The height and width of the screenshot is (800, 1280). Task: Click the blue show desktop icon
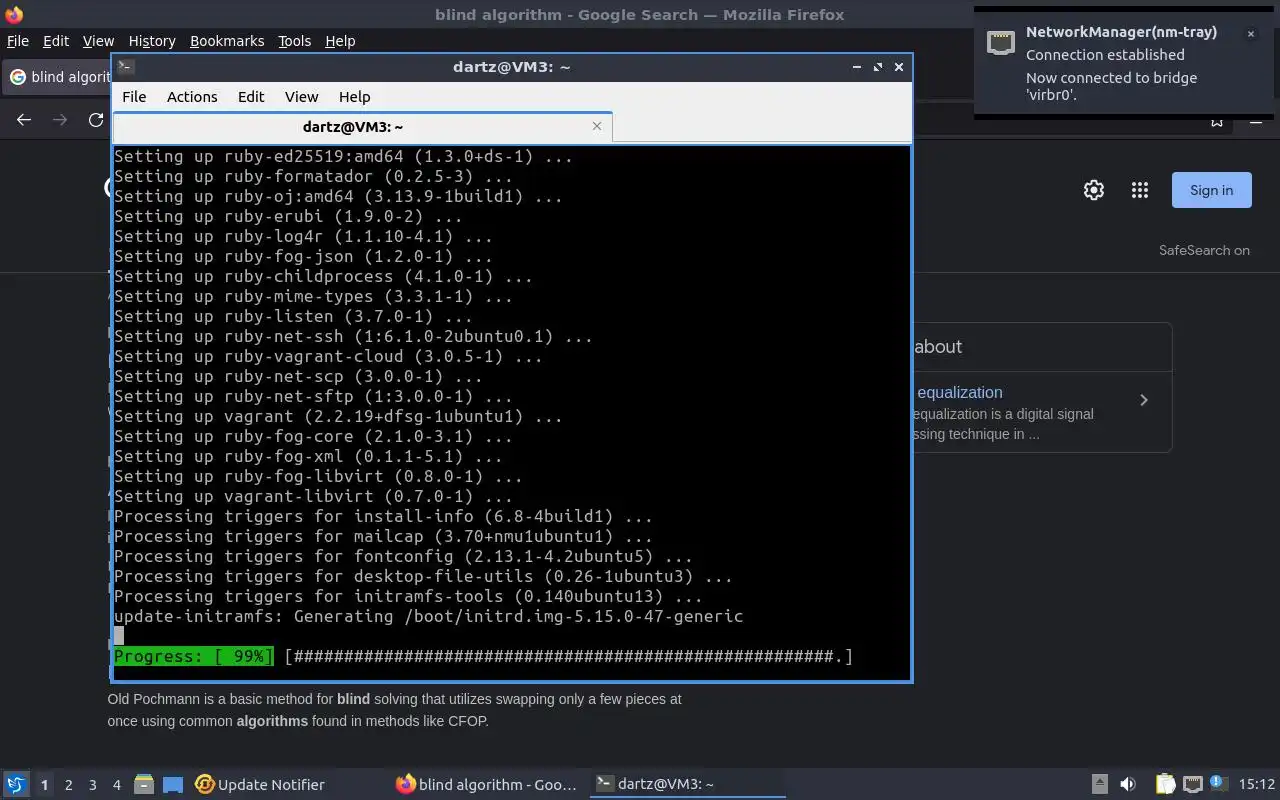click(173, 785)
